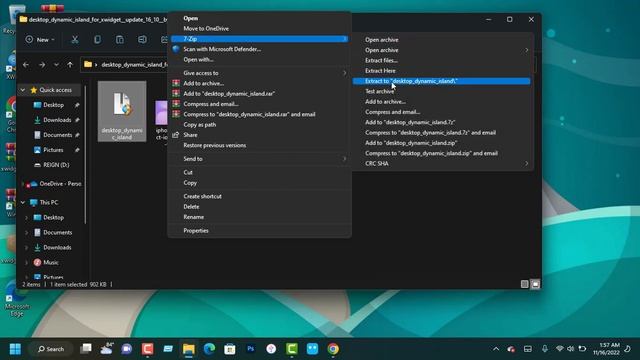Click the OneDrive icon in system tray
This screenshot has height=360, width=640.
pos(511,349)
